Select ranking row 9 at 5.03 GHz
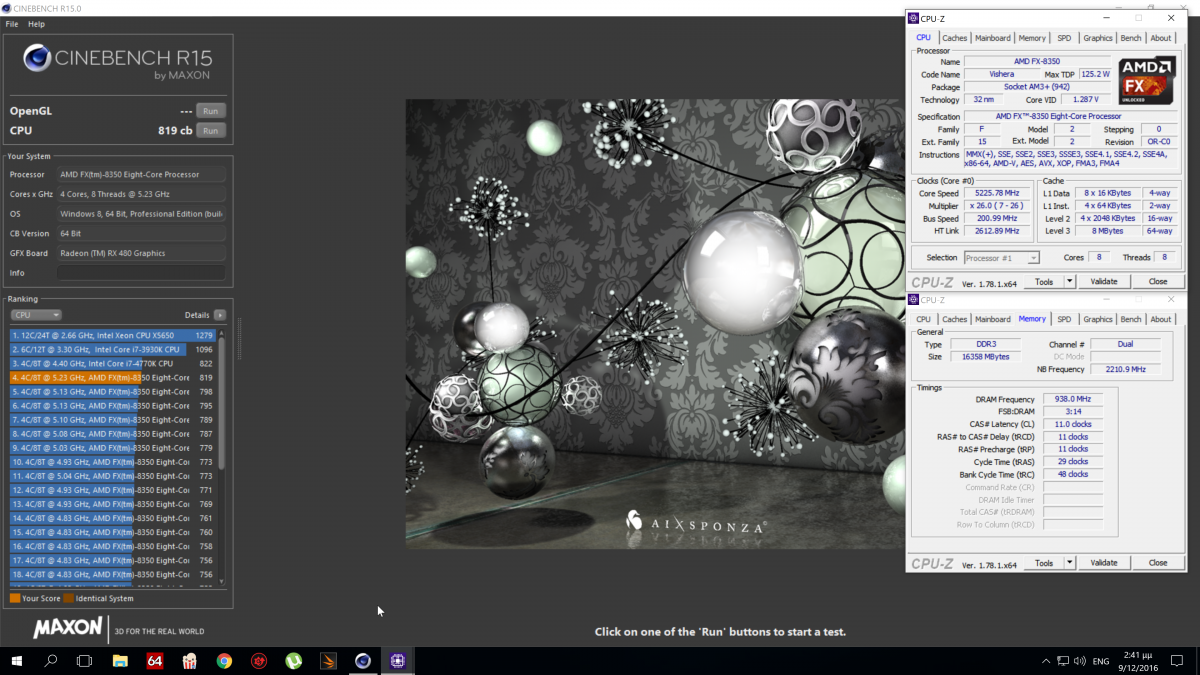1200x675 pixels. pos(113,448)
